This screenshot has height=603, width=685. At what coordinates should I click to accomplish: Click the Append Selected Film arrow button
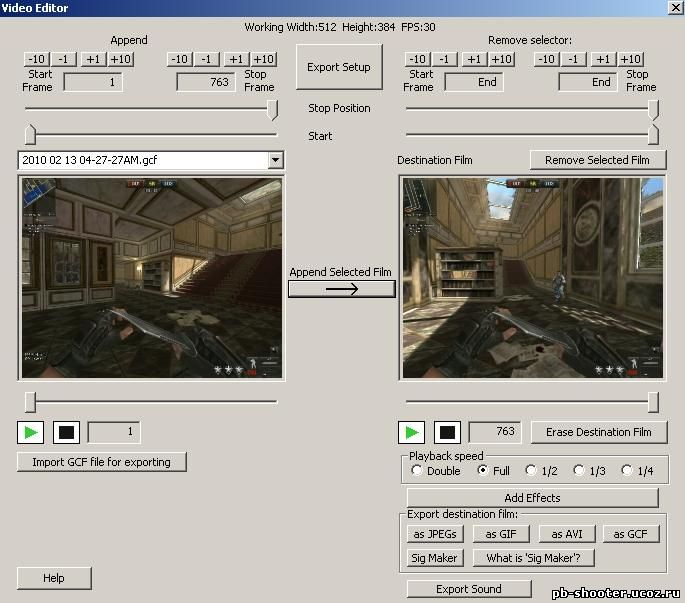click(x=342, y=289)
